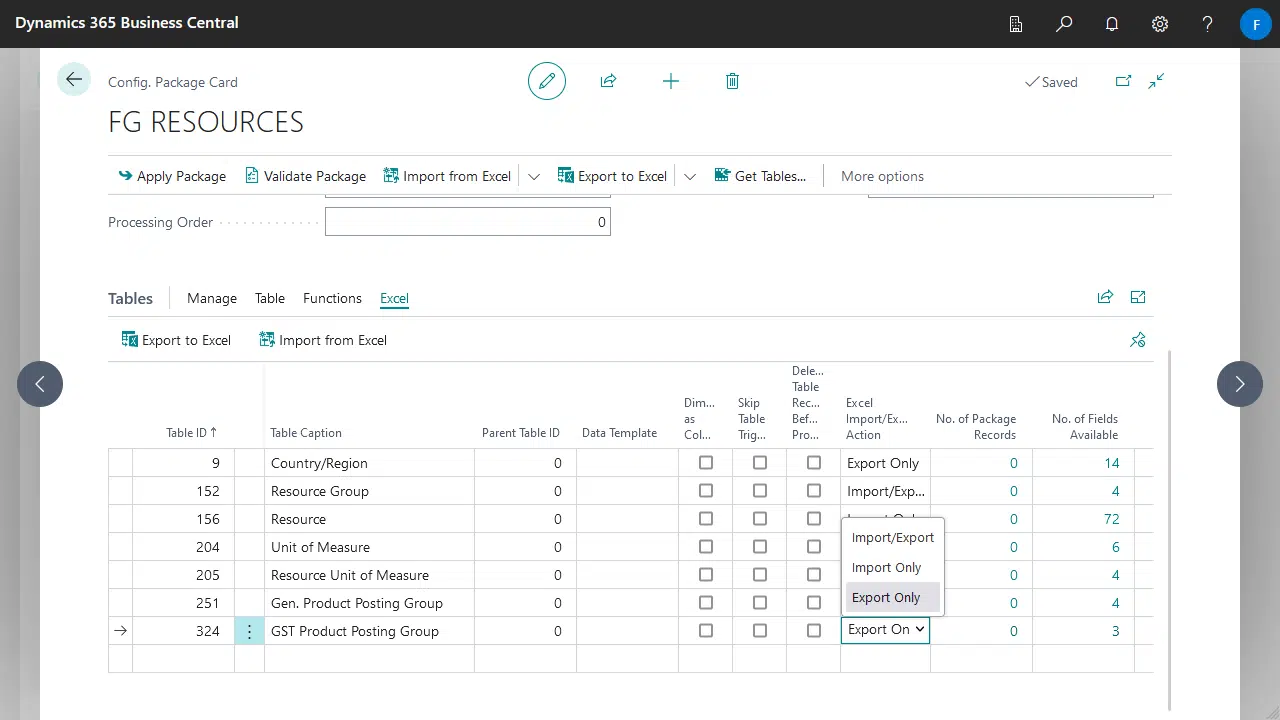The width and height of the screenshot is (1280, 720).
Task: Click the plus icon to create new
Action: pyautogui.click(x=671, y=81)
